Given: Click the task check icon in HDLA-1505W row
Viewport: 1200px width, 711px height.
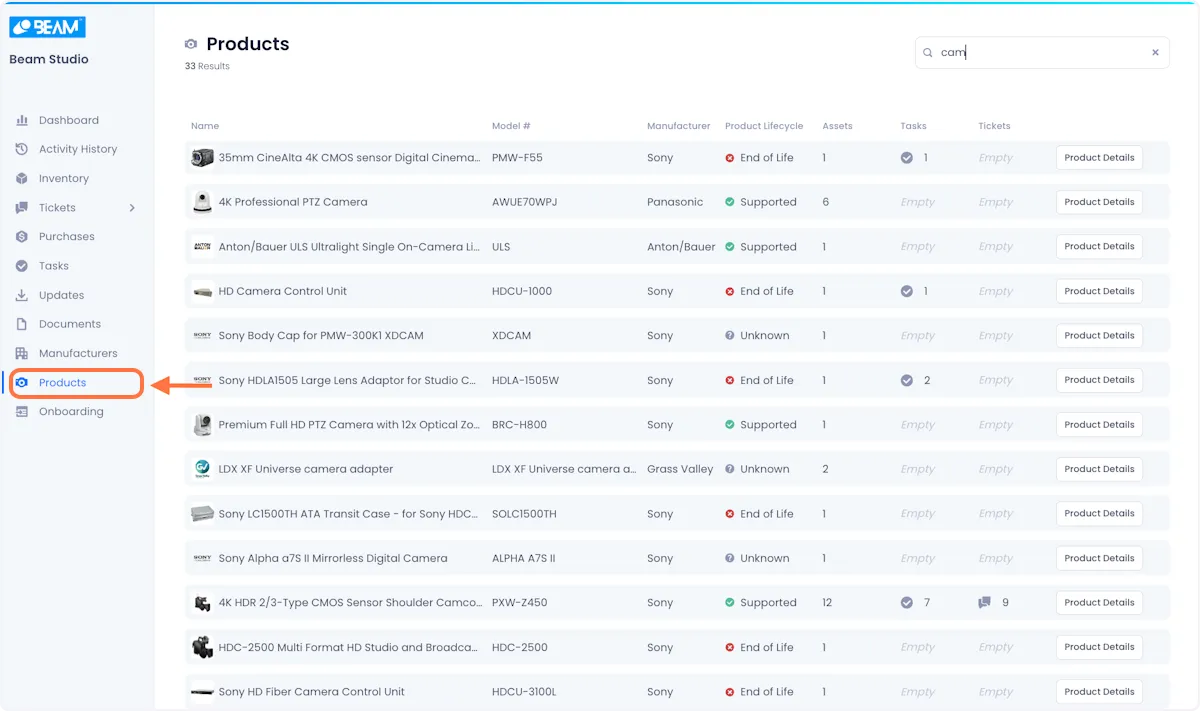Looking at the screenshot, I should coord(907,380).
